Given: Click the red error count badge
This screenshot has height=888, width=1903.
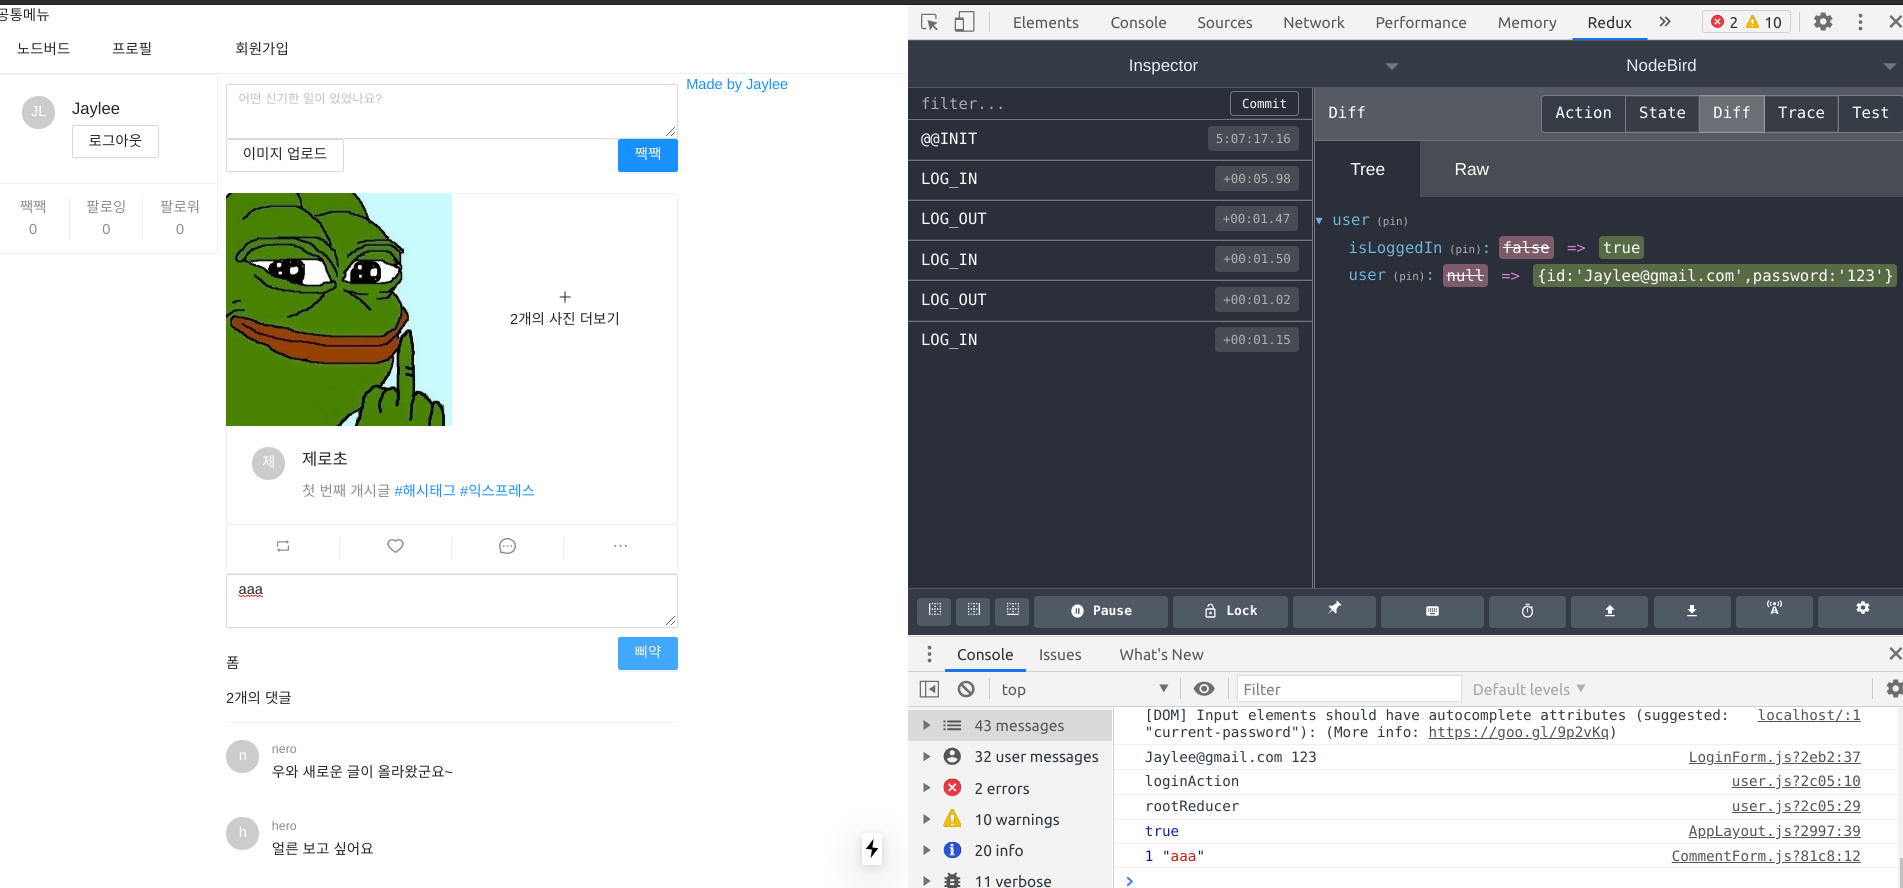Looking at the screenshot, I should 1725,22.
